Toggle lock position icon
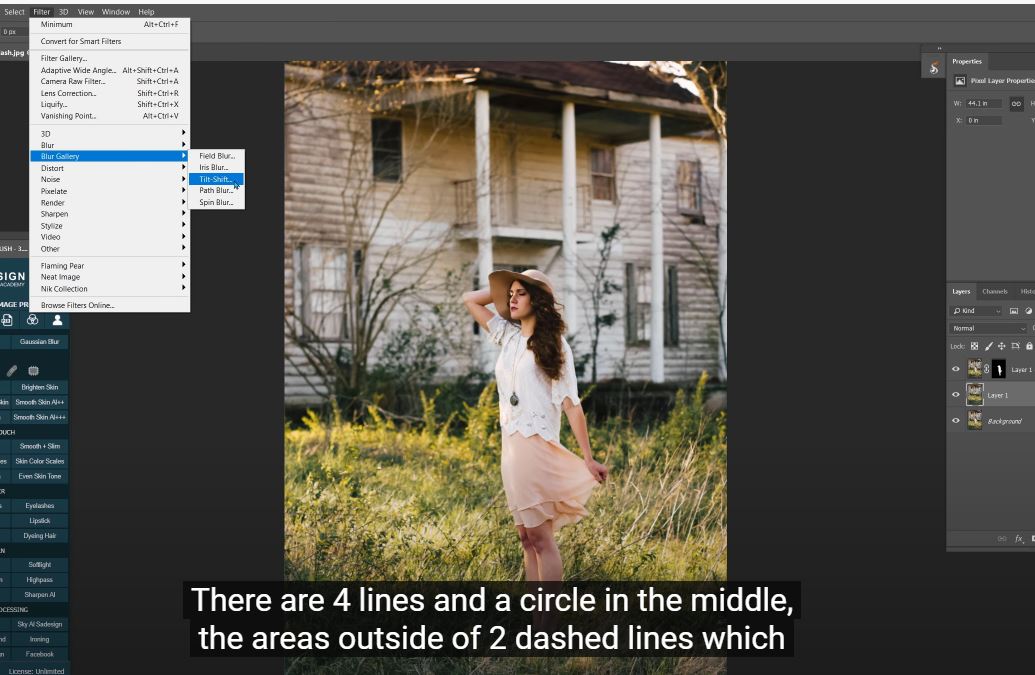The height and width of the screenshot is (675, 1035). (x=1001, y=346)
